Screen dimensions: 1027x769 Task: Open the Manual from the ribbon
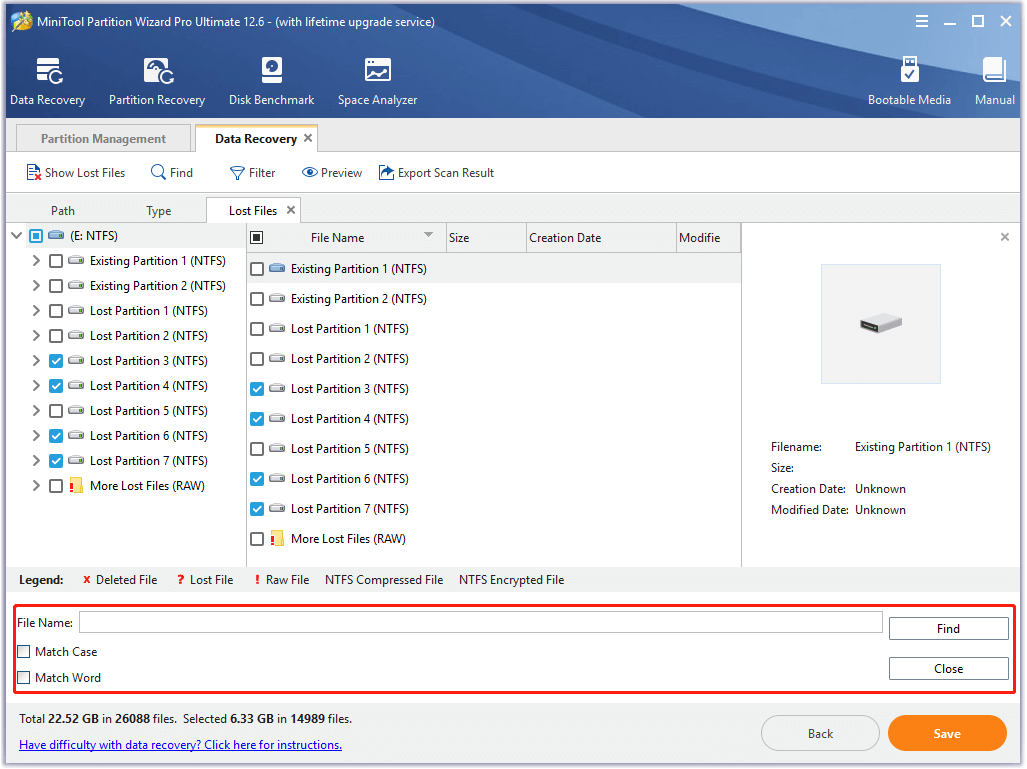pyautogui.click(x=994, y=81)
